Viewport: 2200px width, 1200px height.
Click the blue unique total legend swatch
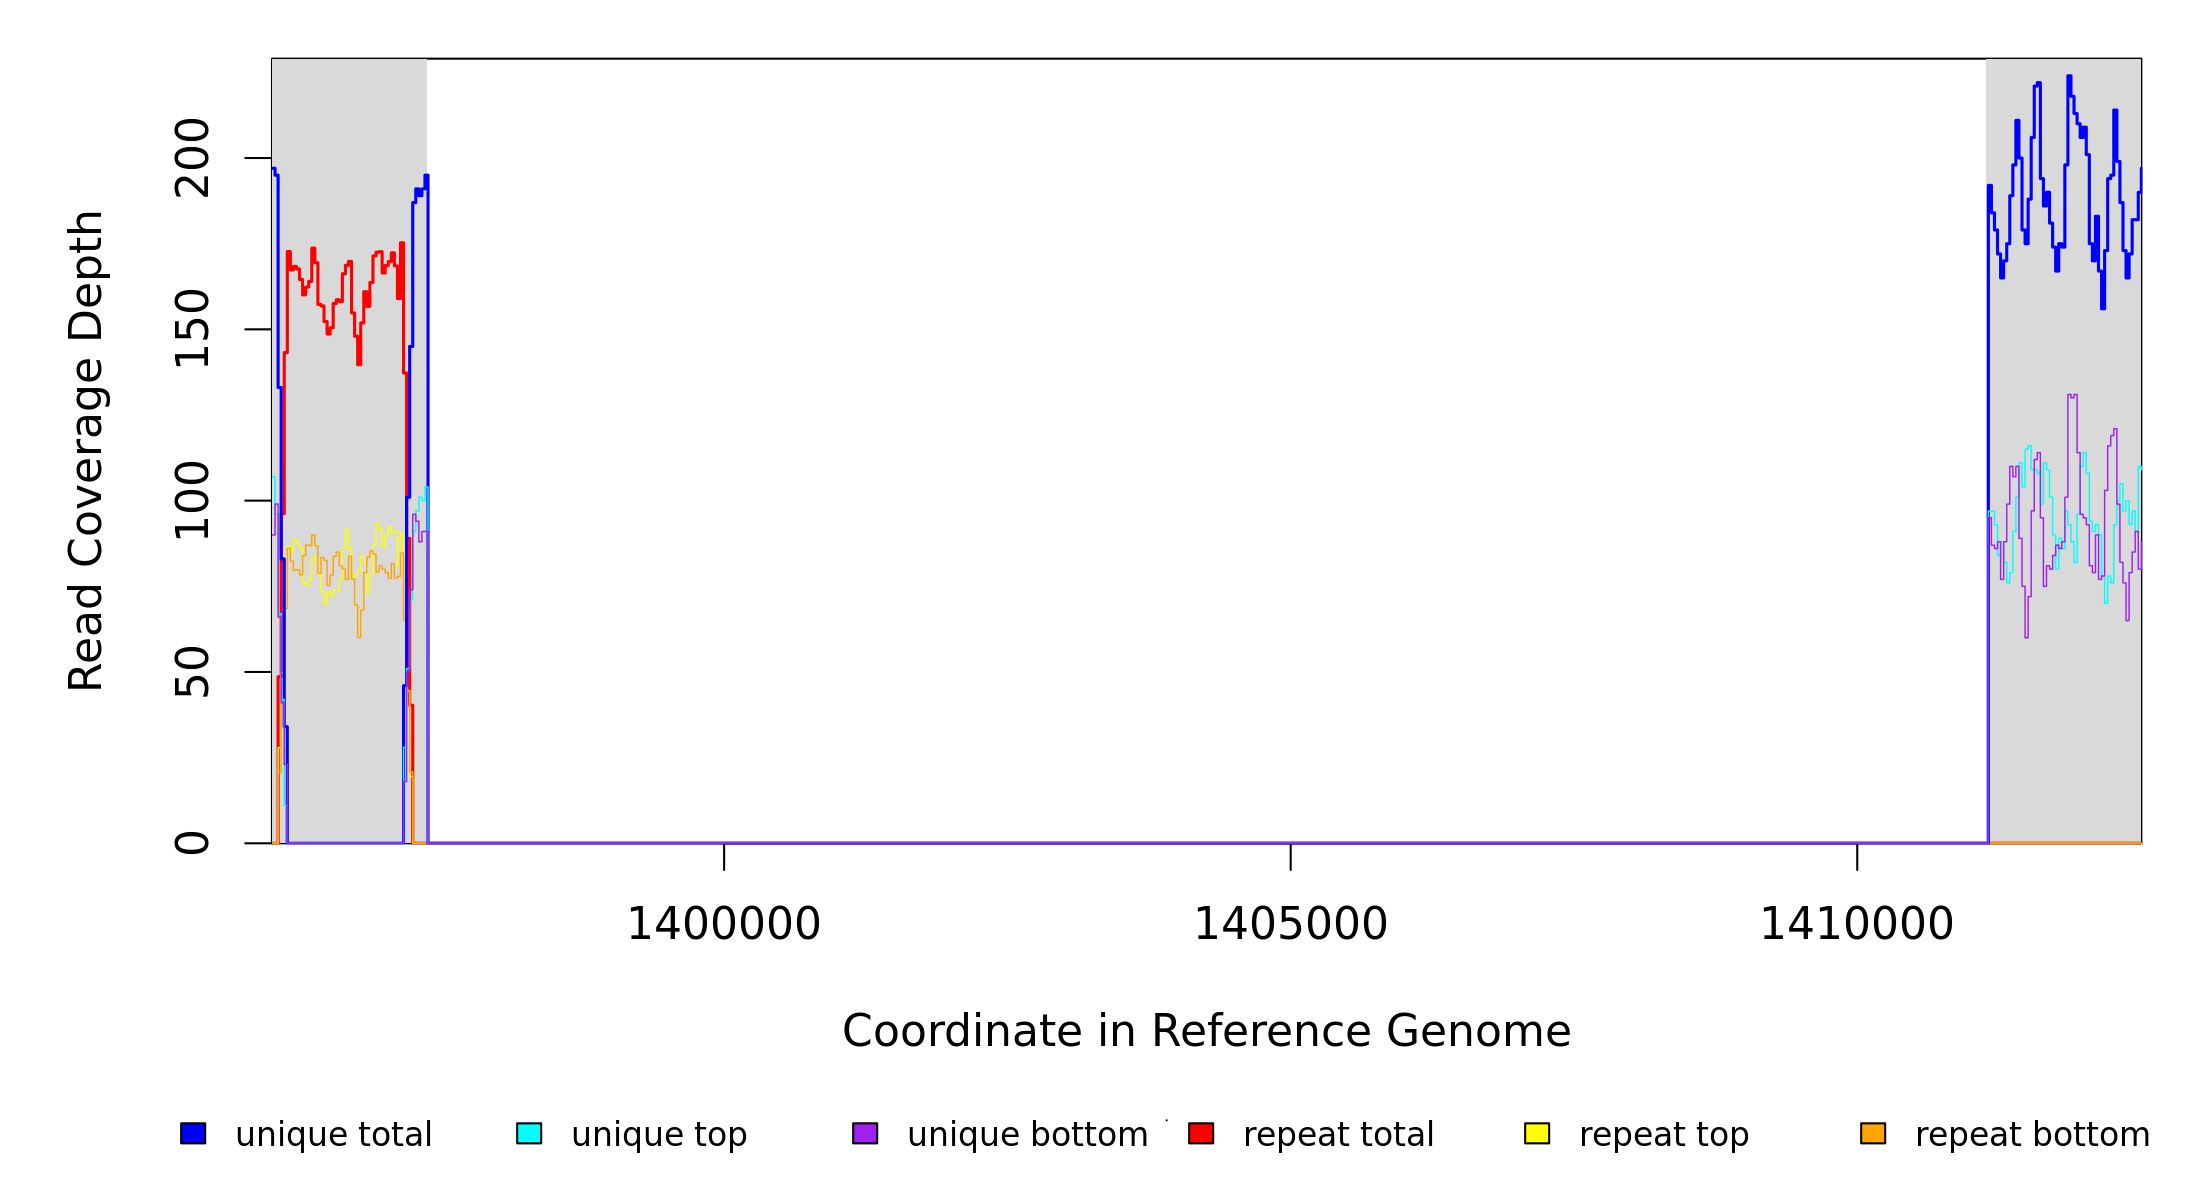(x=193, y=1133)
